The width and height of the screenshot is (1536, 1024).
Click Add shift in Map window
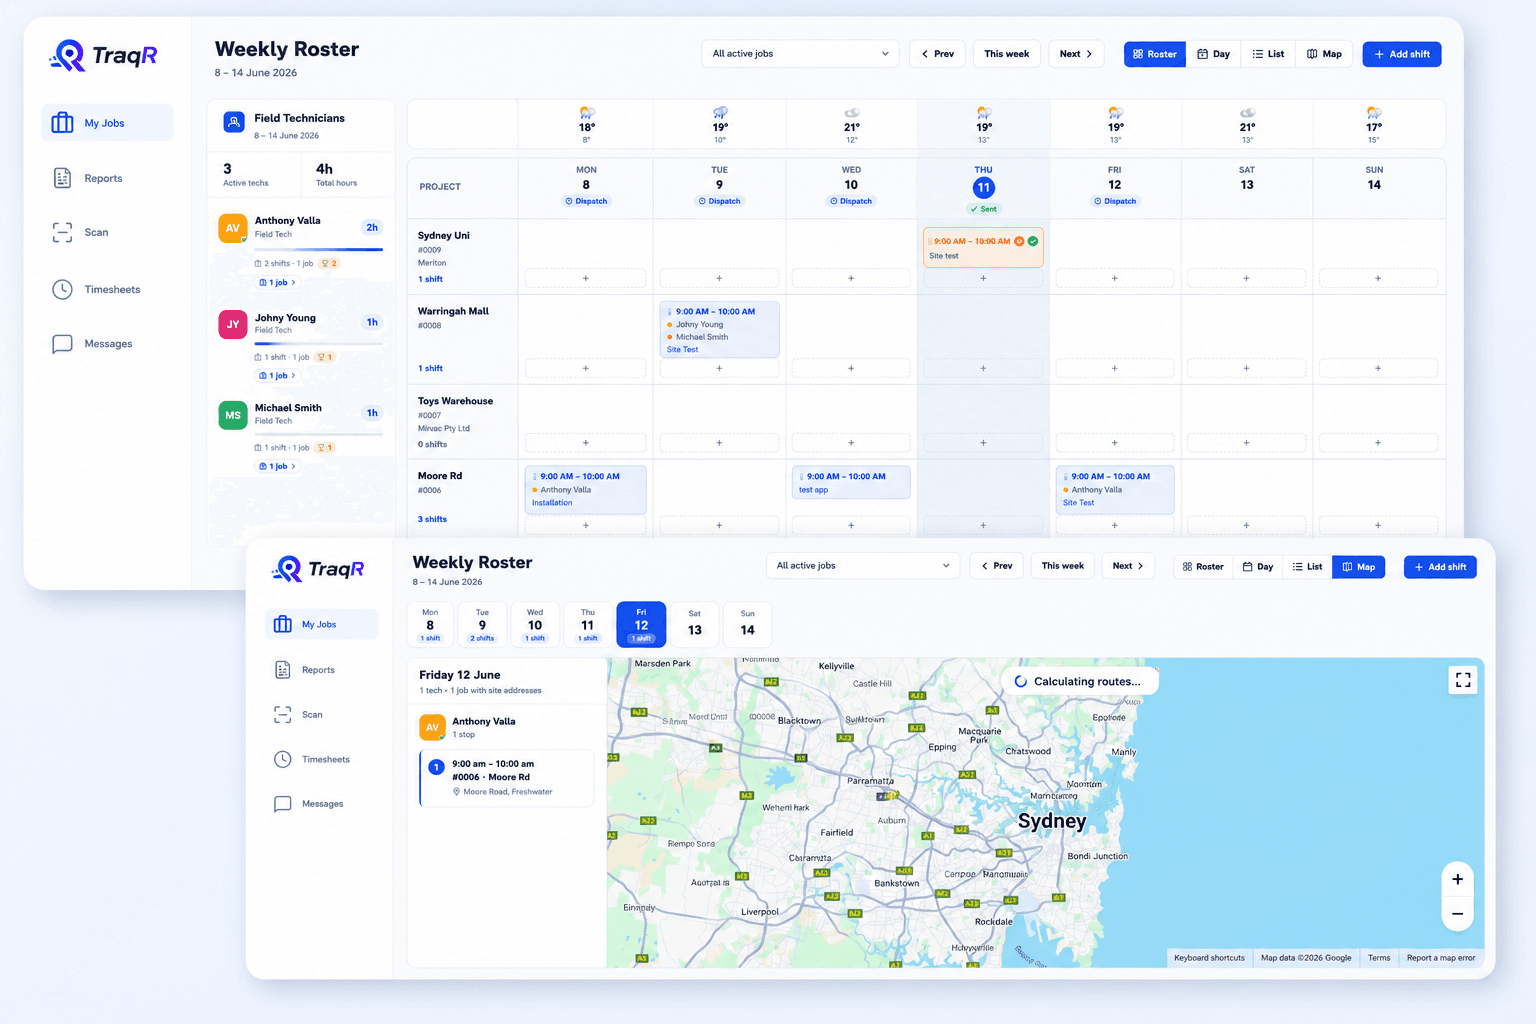pyautogui.click(x=1440, y=567)
